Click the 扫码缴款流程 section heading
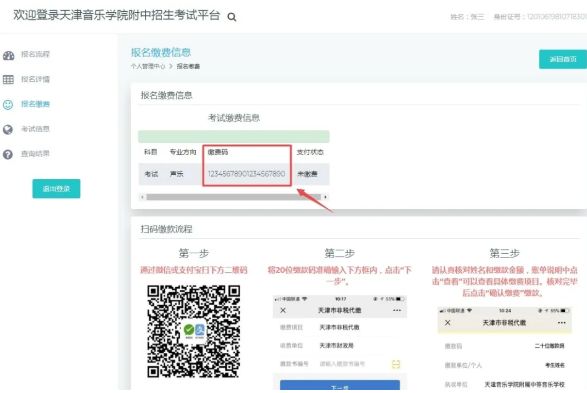 pos(166,229)
